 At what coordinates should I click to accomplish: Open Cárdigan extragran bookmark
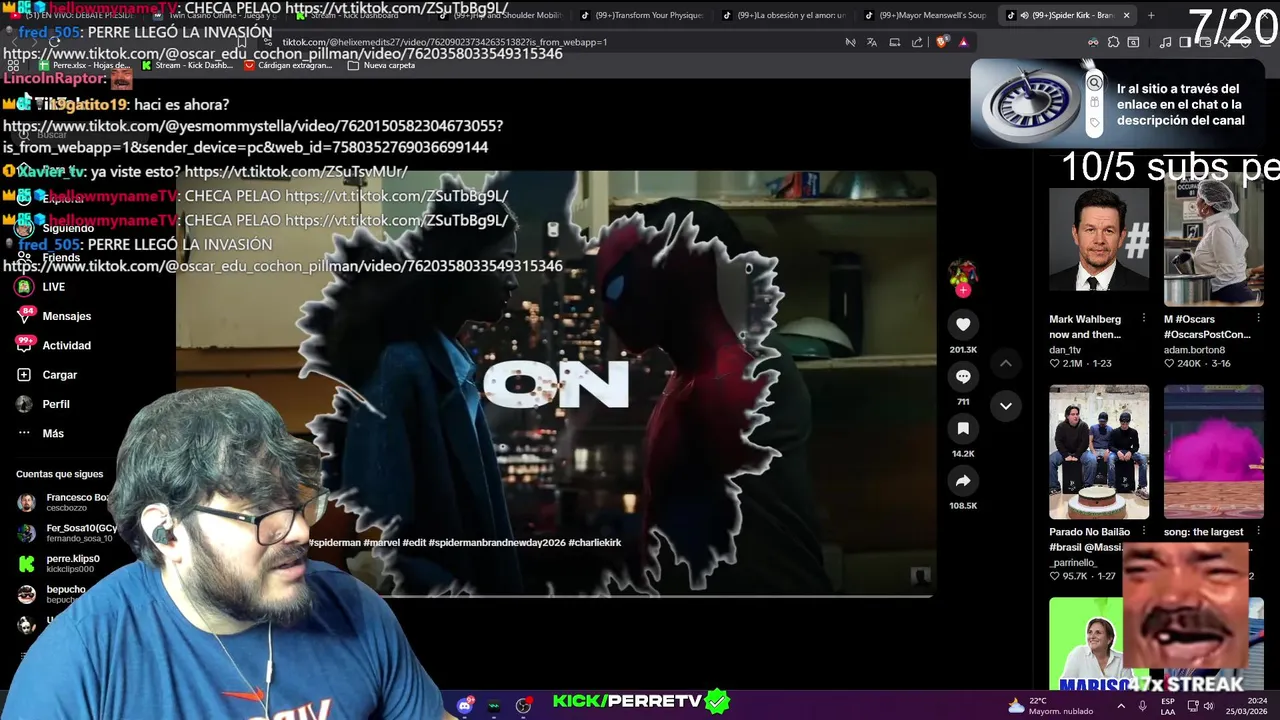coord(288,65)
